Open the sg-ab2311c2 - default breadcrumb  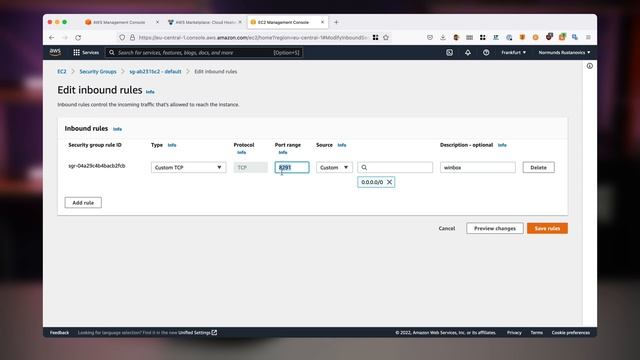pos(155,71)
